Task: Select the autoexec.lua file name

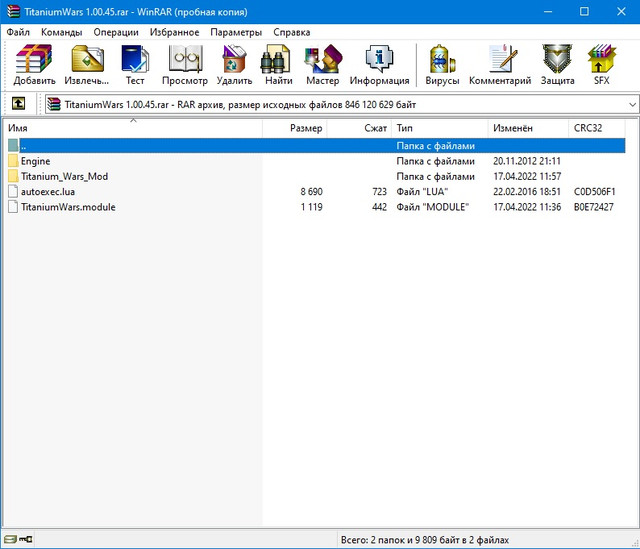Action: [x=48, y=192]
